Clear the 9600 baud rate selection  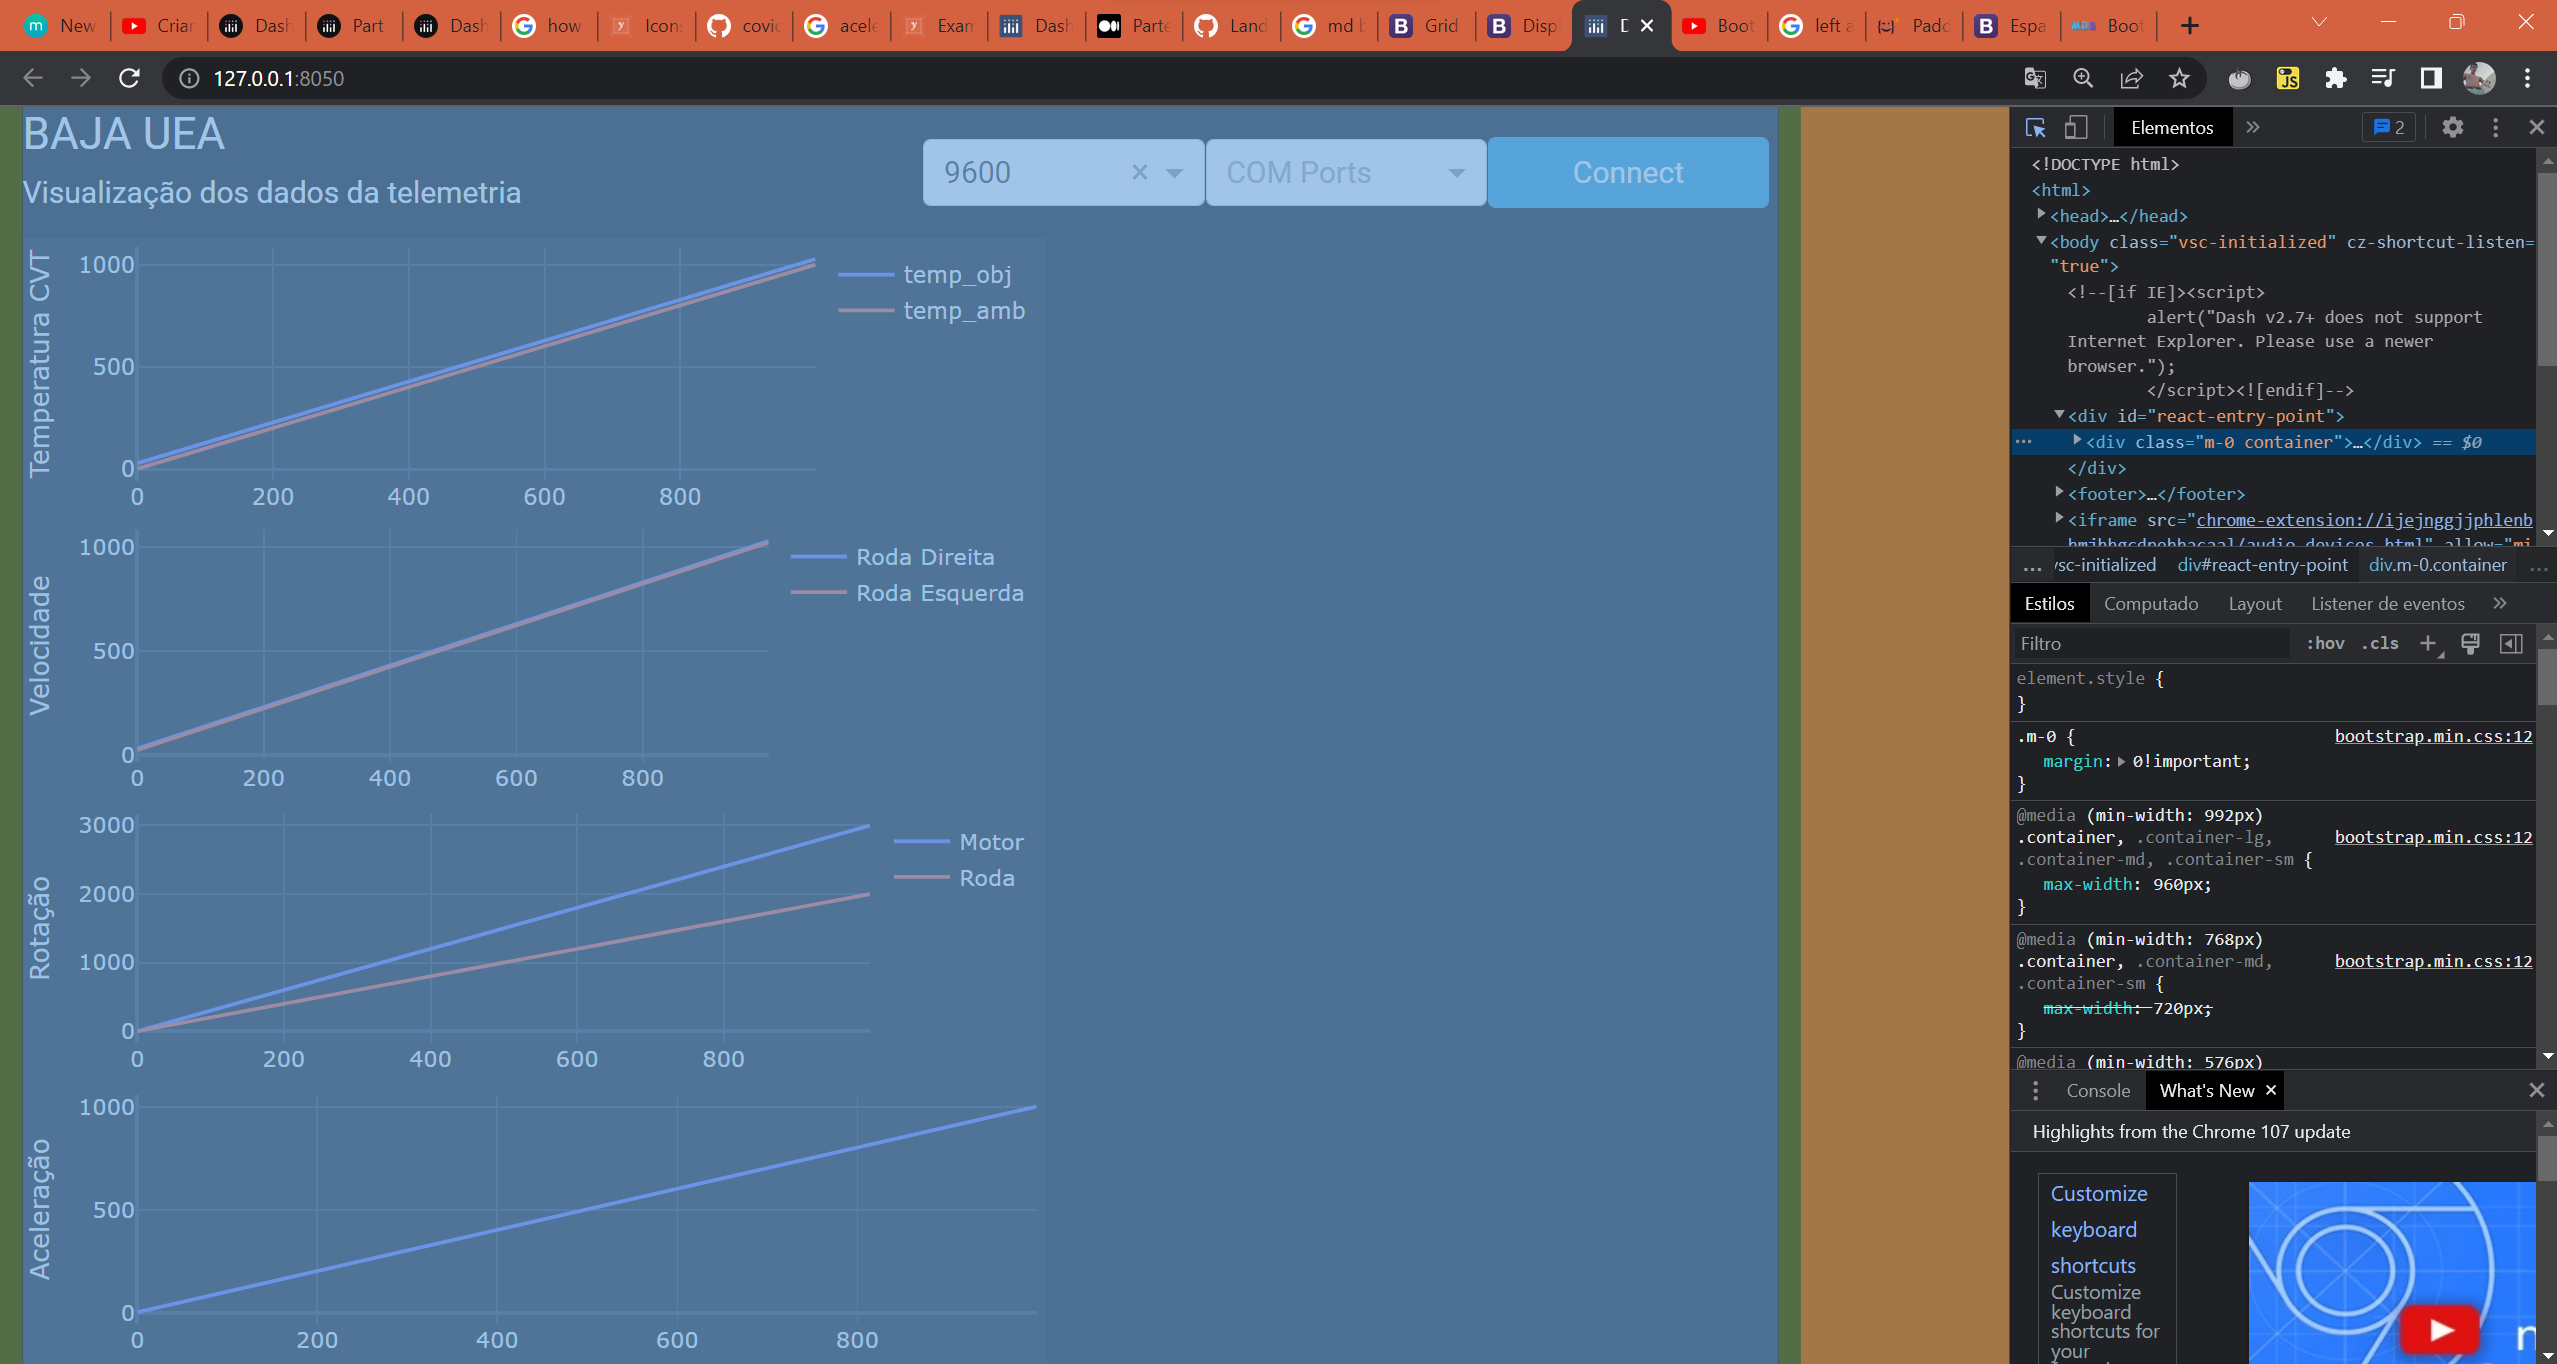pyautogui.click(x=1139, y=172)
